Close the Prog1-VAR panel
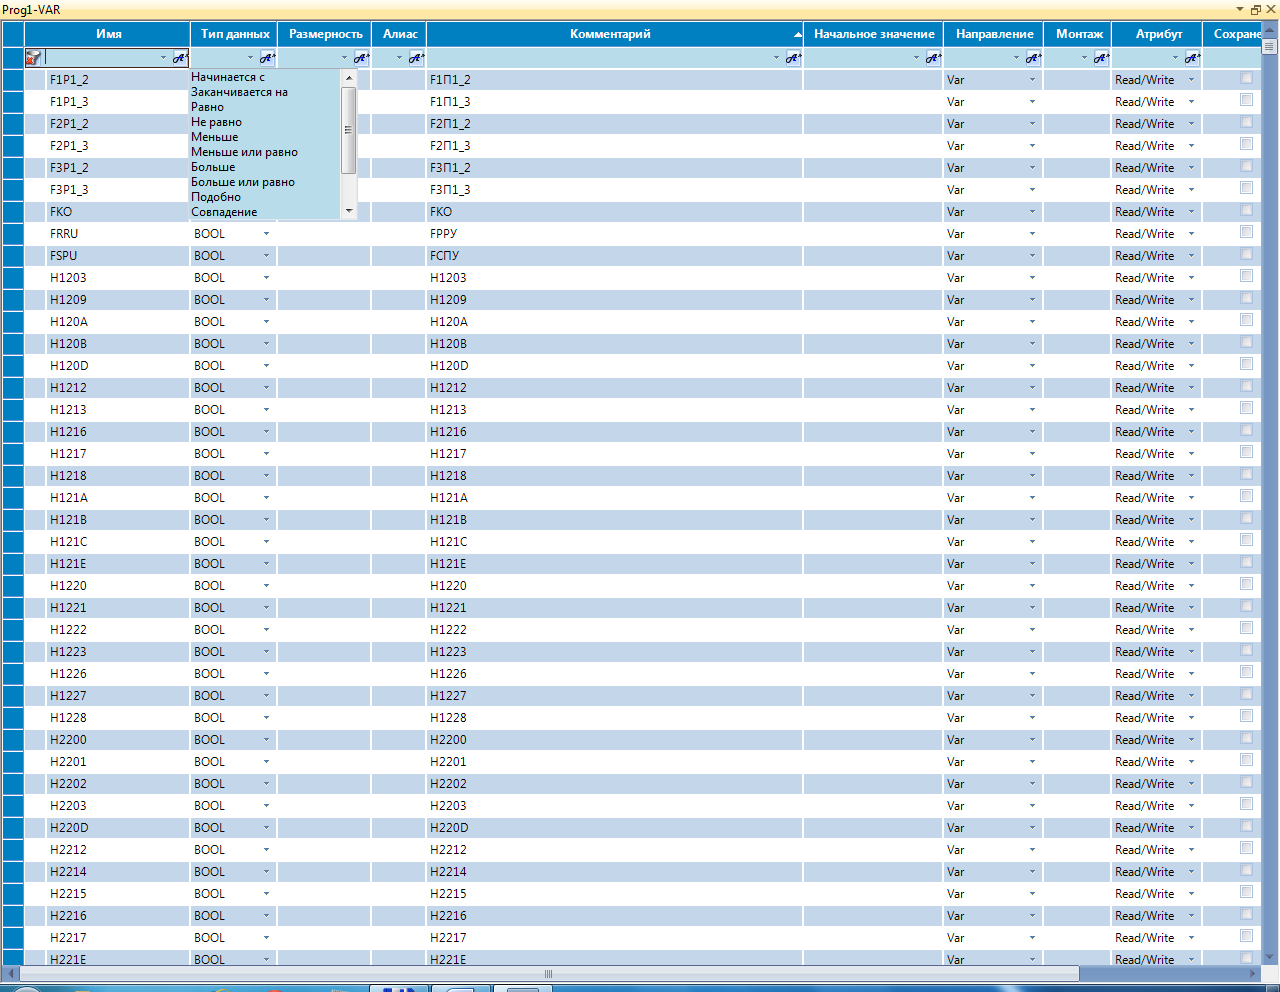 coord(1271,9)
